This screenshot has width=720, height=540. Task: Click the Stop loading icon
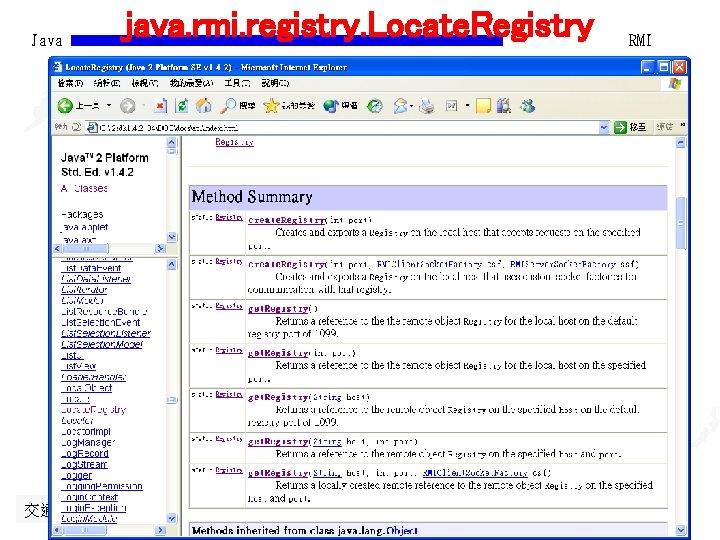click(160, 106)
